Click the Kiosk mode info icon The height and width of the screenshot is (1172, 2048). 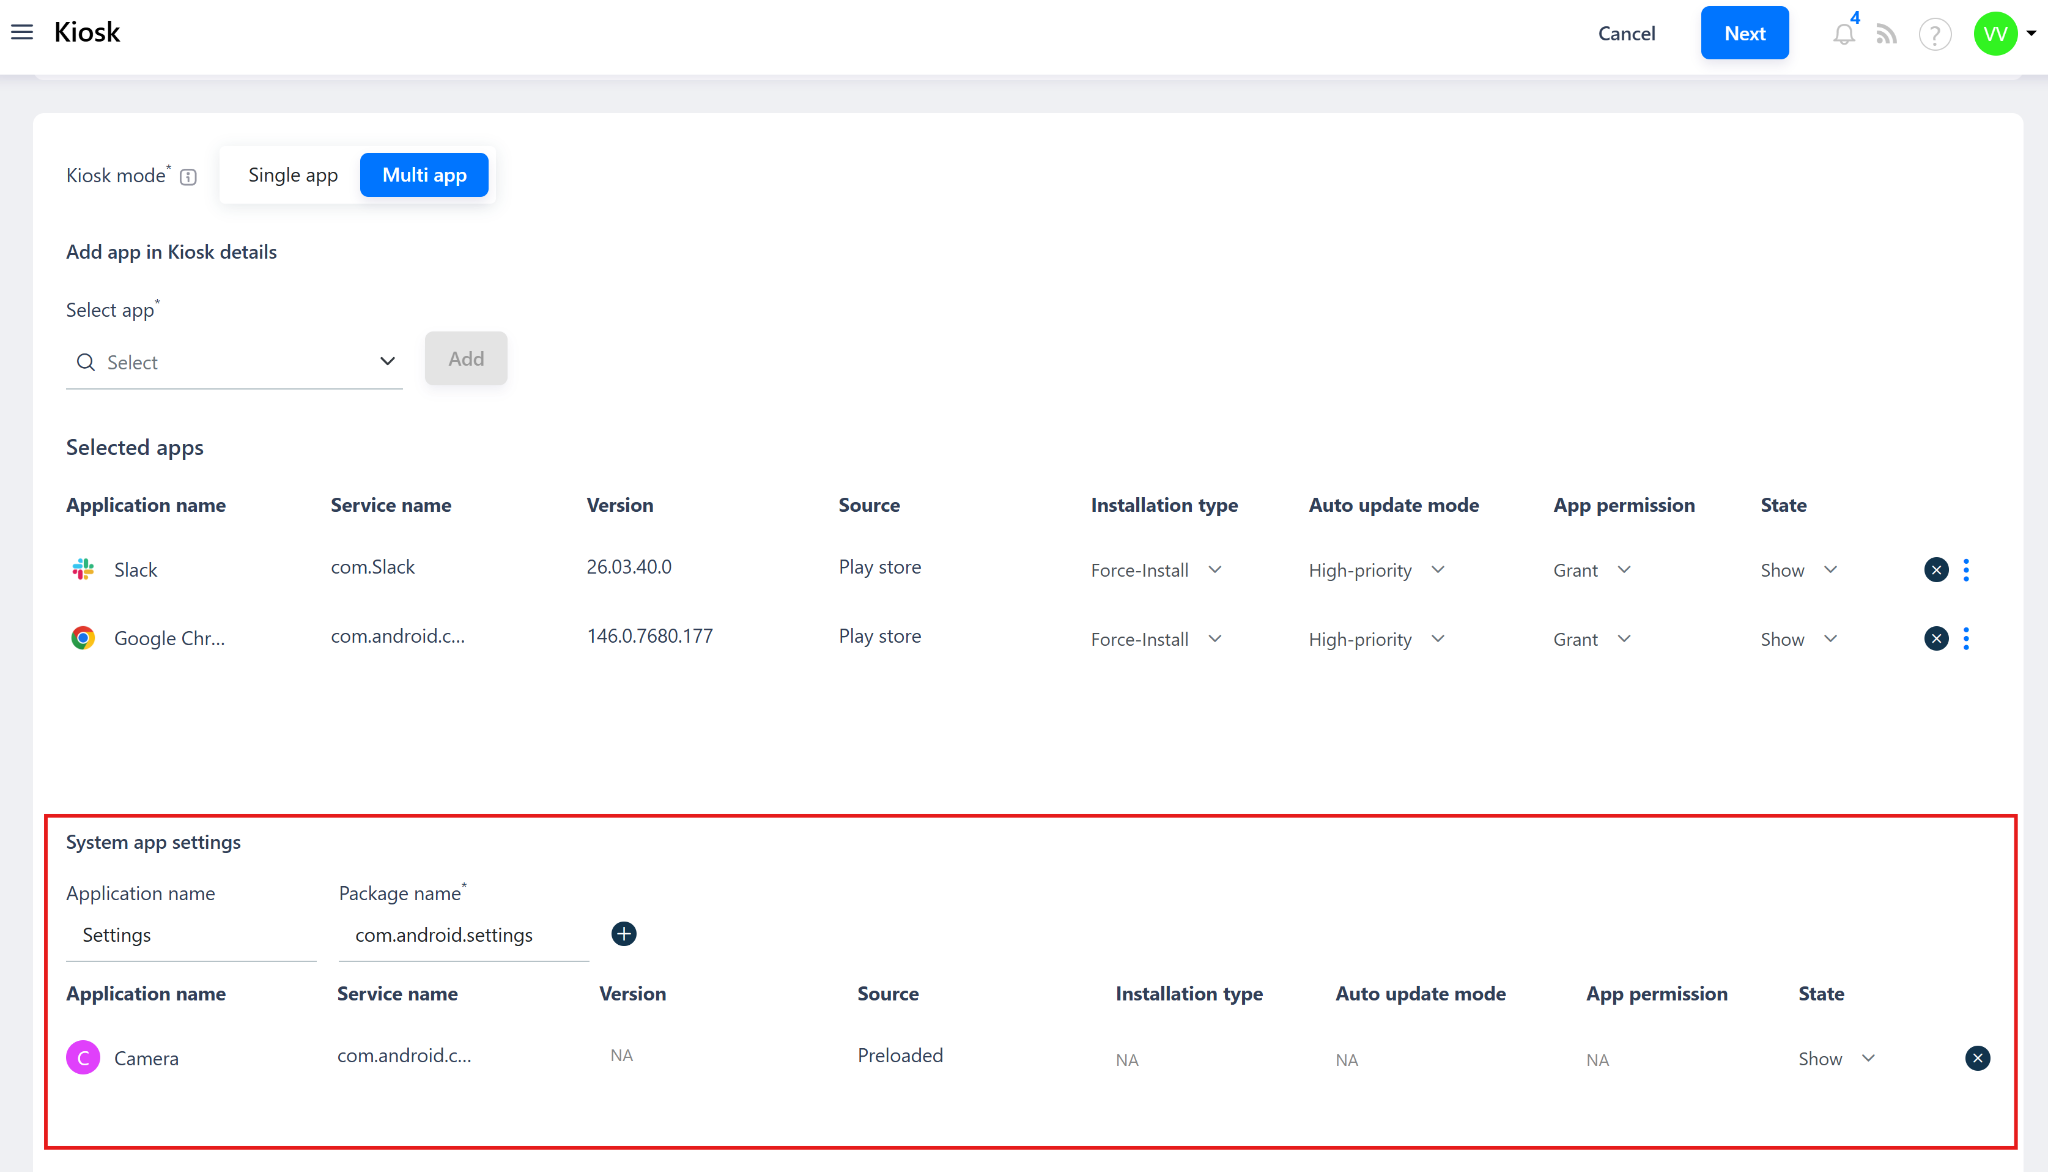click(x=188, y=177)
